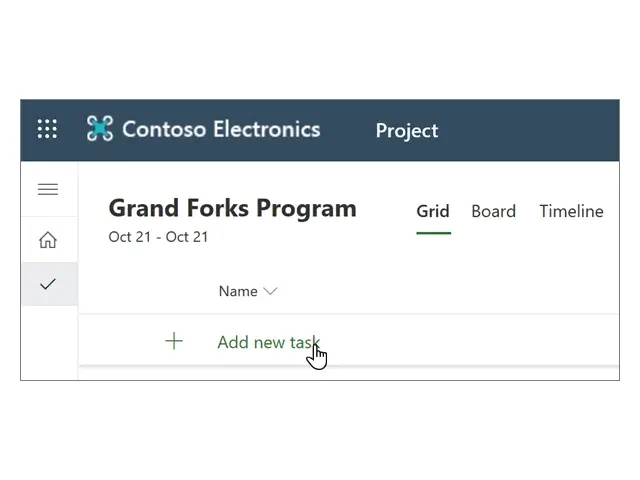Viewport: 640px width, 480px height.
Task: Switch to the Grid view tab
Action: tap(433, 211)
